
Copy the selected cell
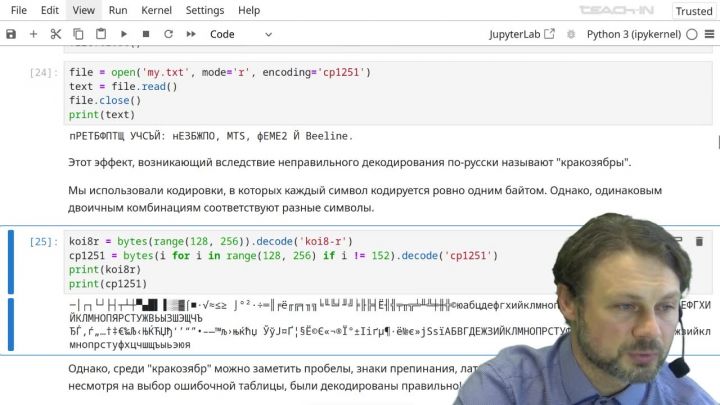(x=78, y=34)
